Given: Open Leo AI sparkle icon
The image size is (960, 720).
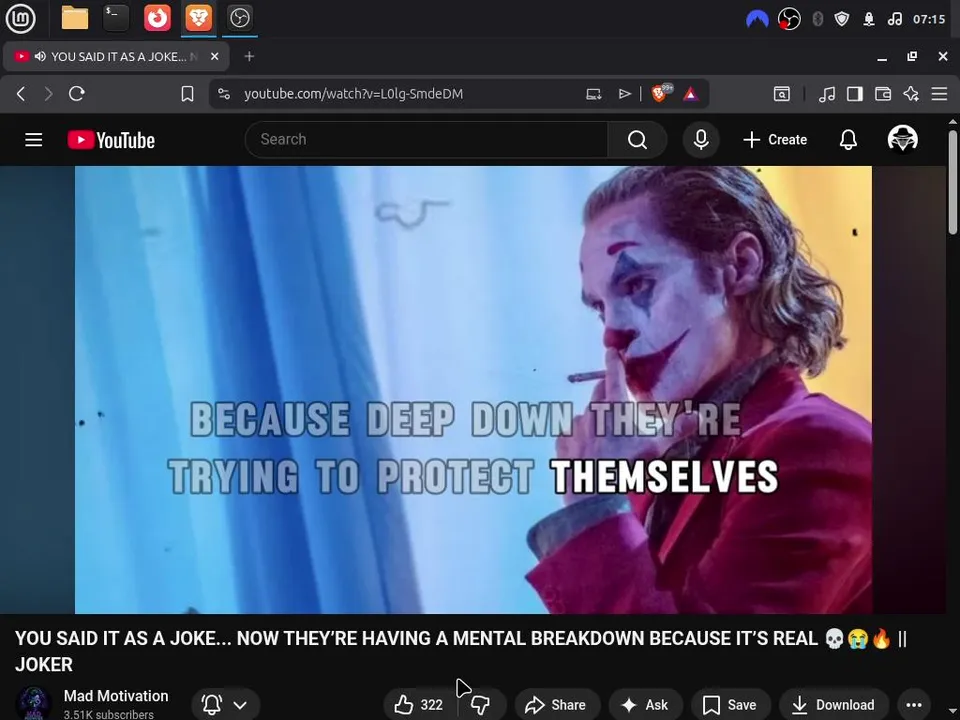Looking at the screenshot, I should click(x=911, y=94).
